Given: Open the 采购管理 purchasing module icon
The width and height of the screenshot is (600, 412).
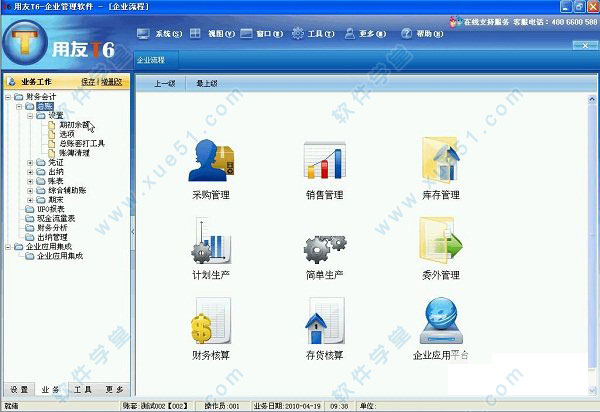Looking at the screenshot, I should 211,160.
